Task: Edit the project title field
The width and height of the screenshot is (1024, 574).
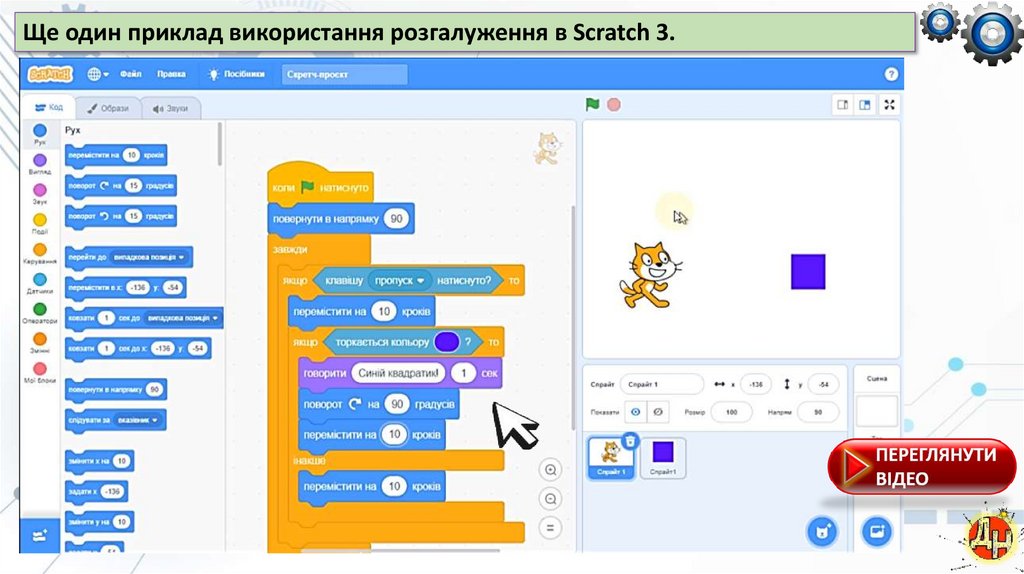Action: [344, 74]
